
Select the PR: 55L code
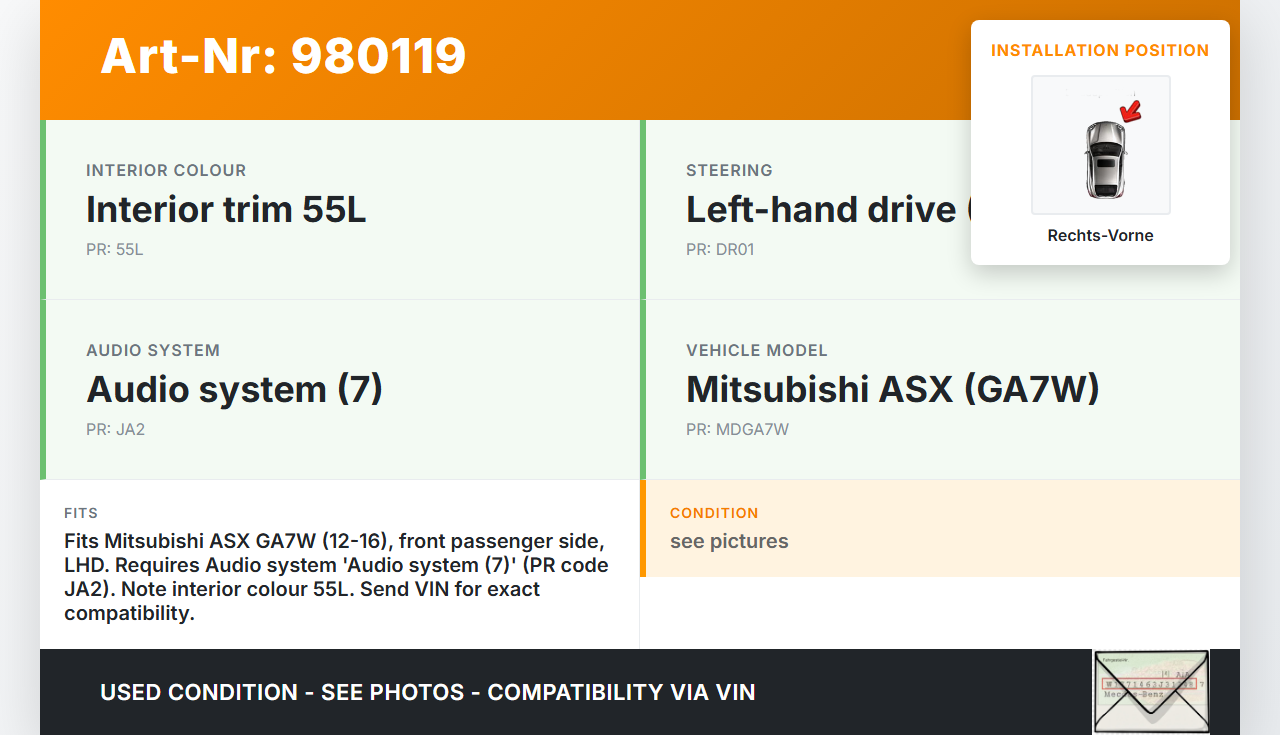point(115,249)
